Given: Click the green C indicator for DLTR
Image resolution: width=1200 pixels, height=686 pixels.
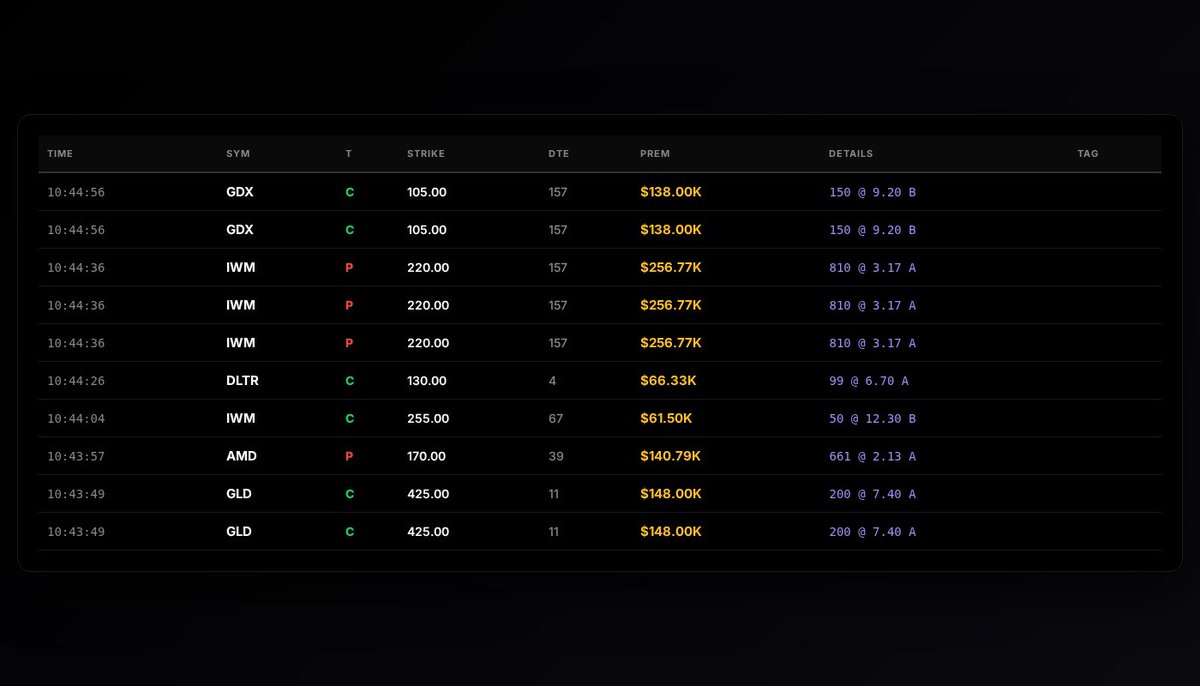Looking at the screenshot, I should (x=348, y=380).
